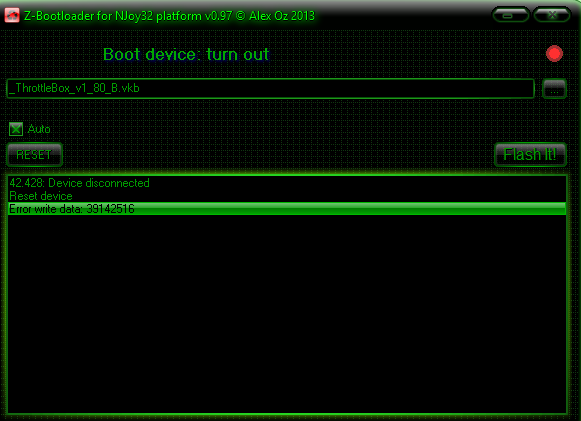Start flashing with Flash It! button
Image resolution: width=581 pixels, height=421 pixels.
(530, 155)
